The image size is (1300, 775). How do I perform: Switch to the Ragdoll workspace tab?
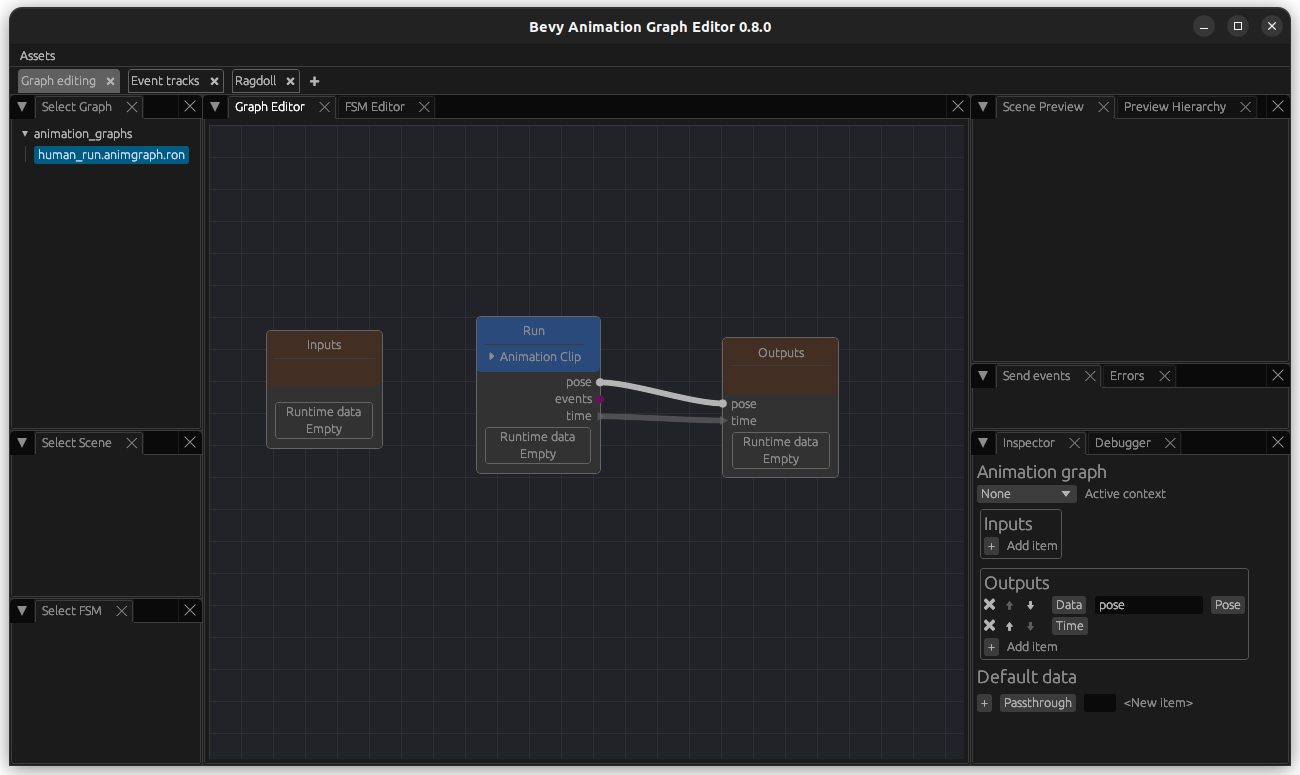click(256, 81)
